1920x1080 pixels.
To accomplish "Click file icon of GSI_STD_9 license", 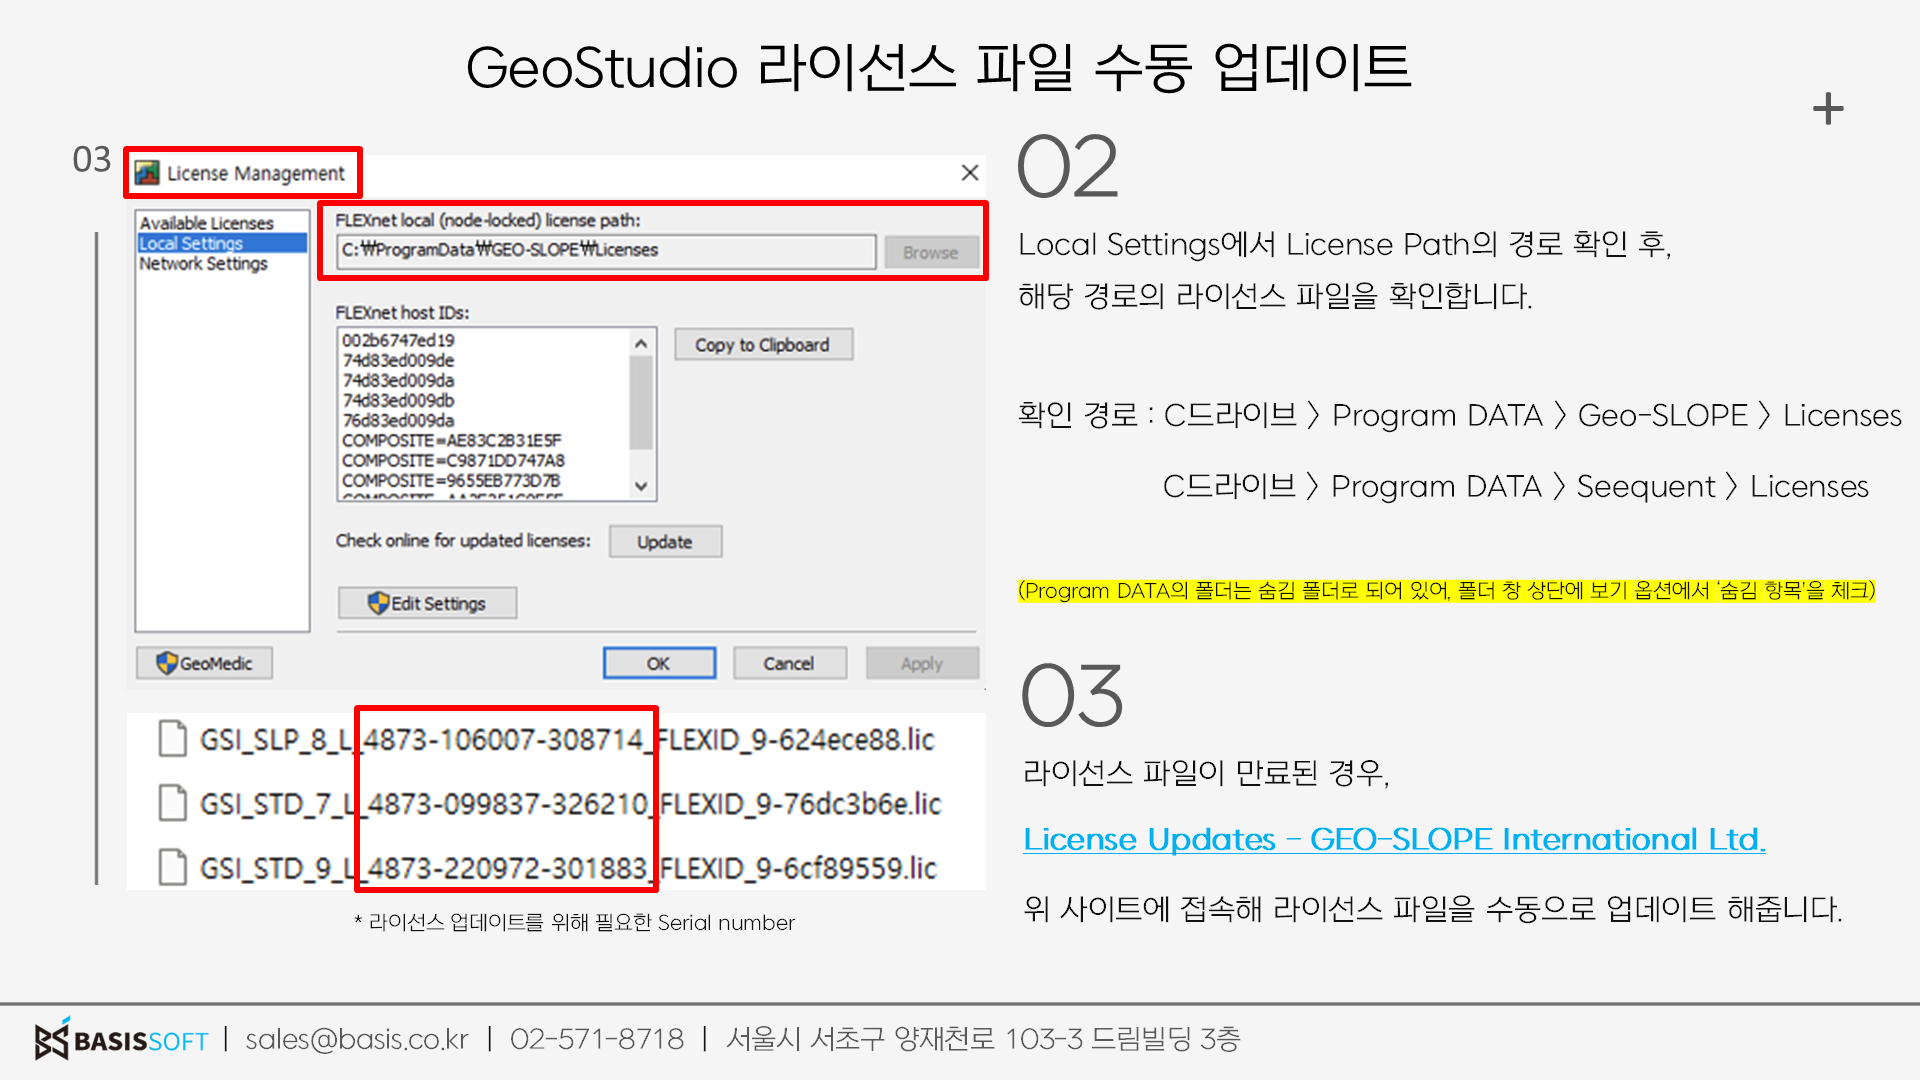I will (x=173, y=867).
